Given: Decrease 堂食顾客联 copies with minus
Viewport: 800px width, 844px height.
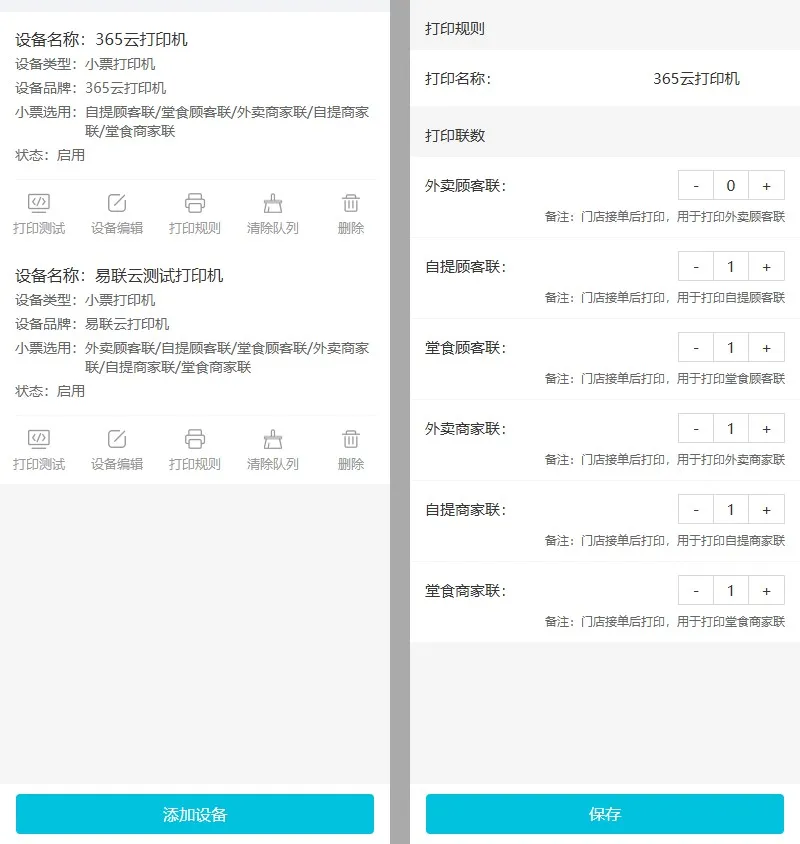Looking at the screenshot, I should point(696,348).
